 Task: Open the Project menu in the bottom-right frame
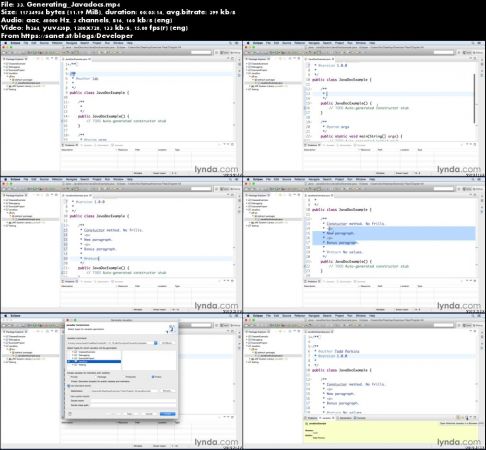[339, 316]
